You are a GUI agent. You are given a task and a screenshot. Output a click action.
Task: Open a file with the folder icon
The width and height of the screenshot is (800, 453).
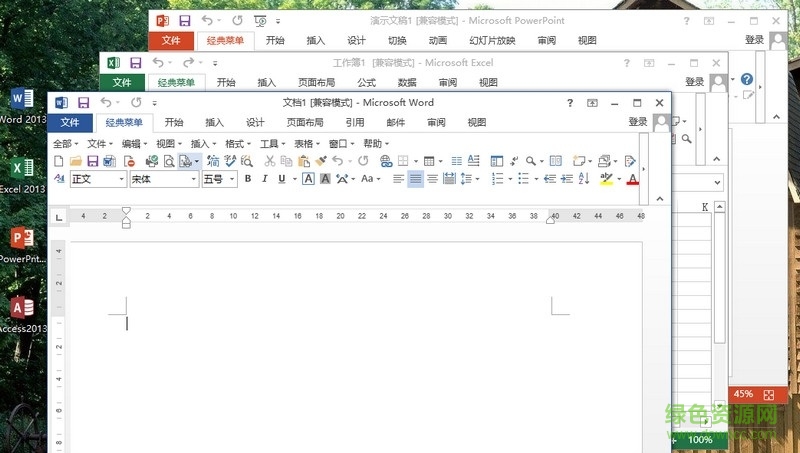(x=76, y=161)
